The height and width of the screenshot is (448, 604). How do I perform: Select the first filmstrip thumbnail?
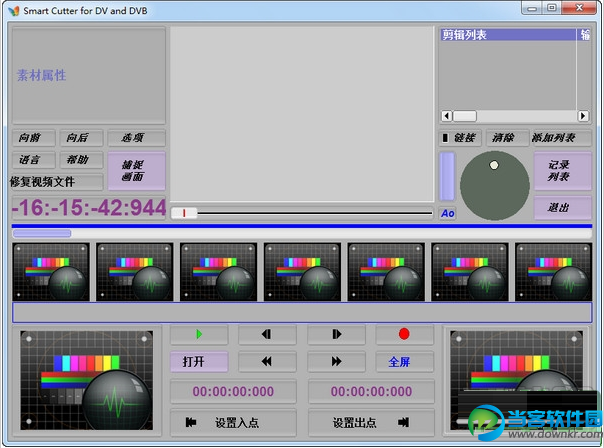pos(50,271)
